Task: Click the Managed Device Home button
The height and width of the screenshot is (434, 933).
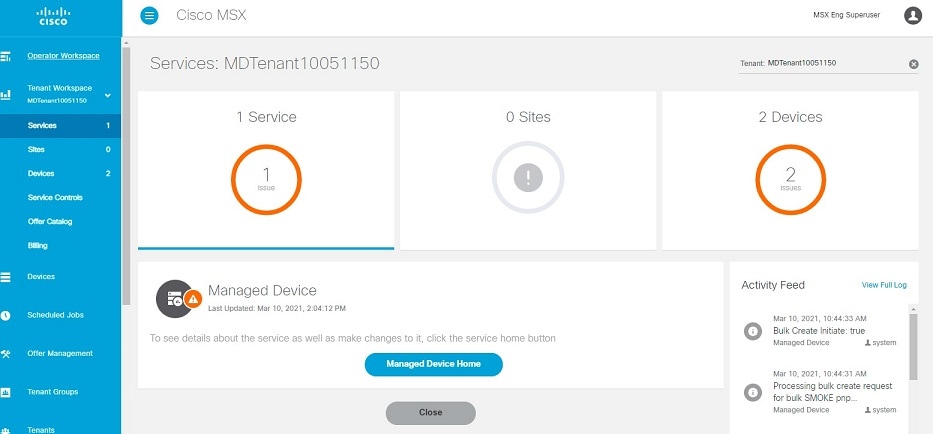Action: (x=434, y=364)
